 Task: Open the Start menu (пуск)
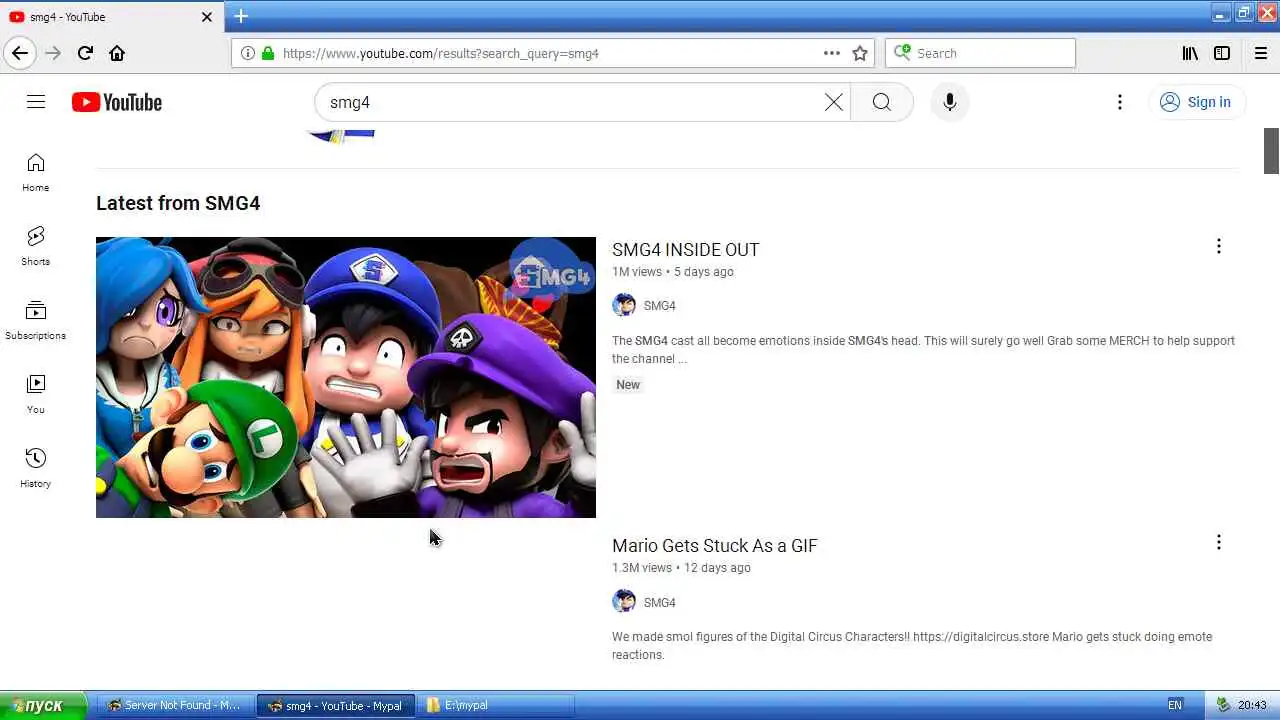coord(44,705)
